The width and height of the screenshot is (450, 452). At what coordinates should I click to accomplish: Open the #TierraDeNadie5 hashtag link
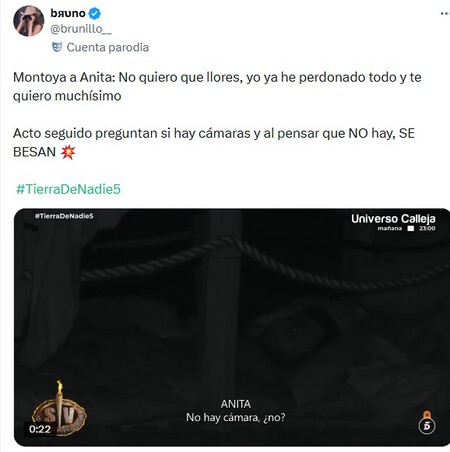pyautogui.click(x=68, y=189)
